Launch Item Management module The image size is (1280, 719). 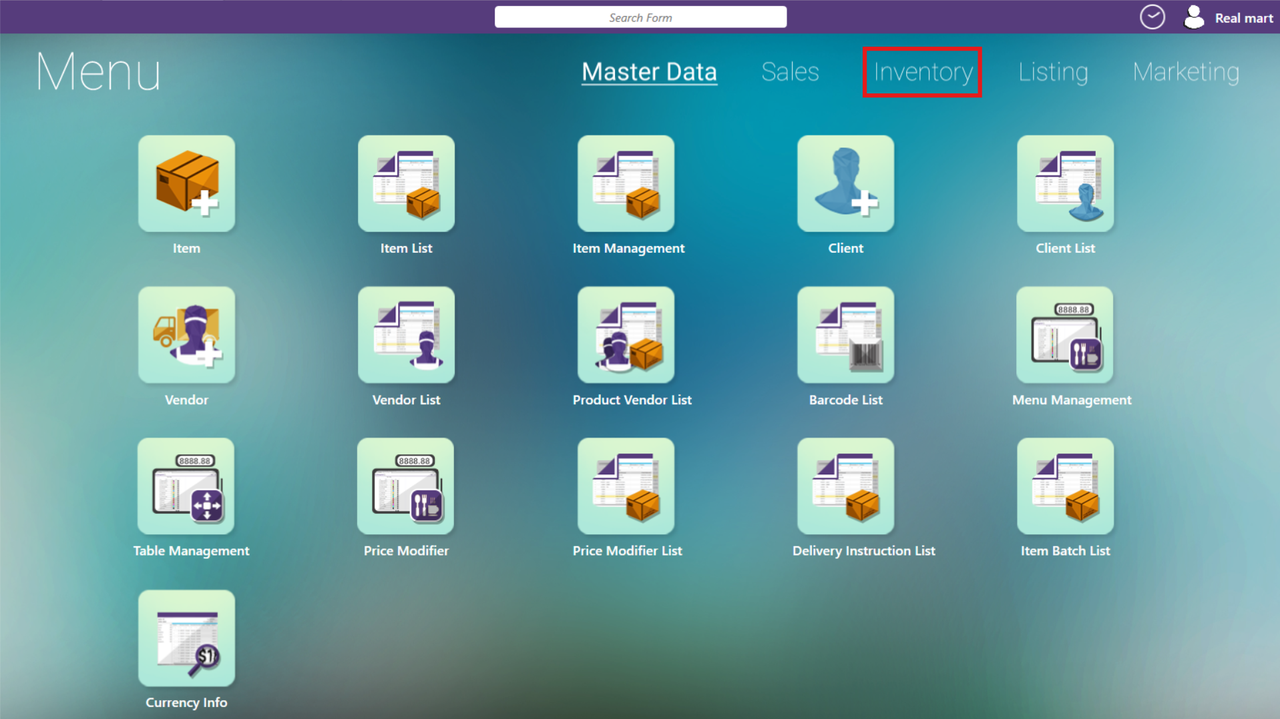pos(626,184)
